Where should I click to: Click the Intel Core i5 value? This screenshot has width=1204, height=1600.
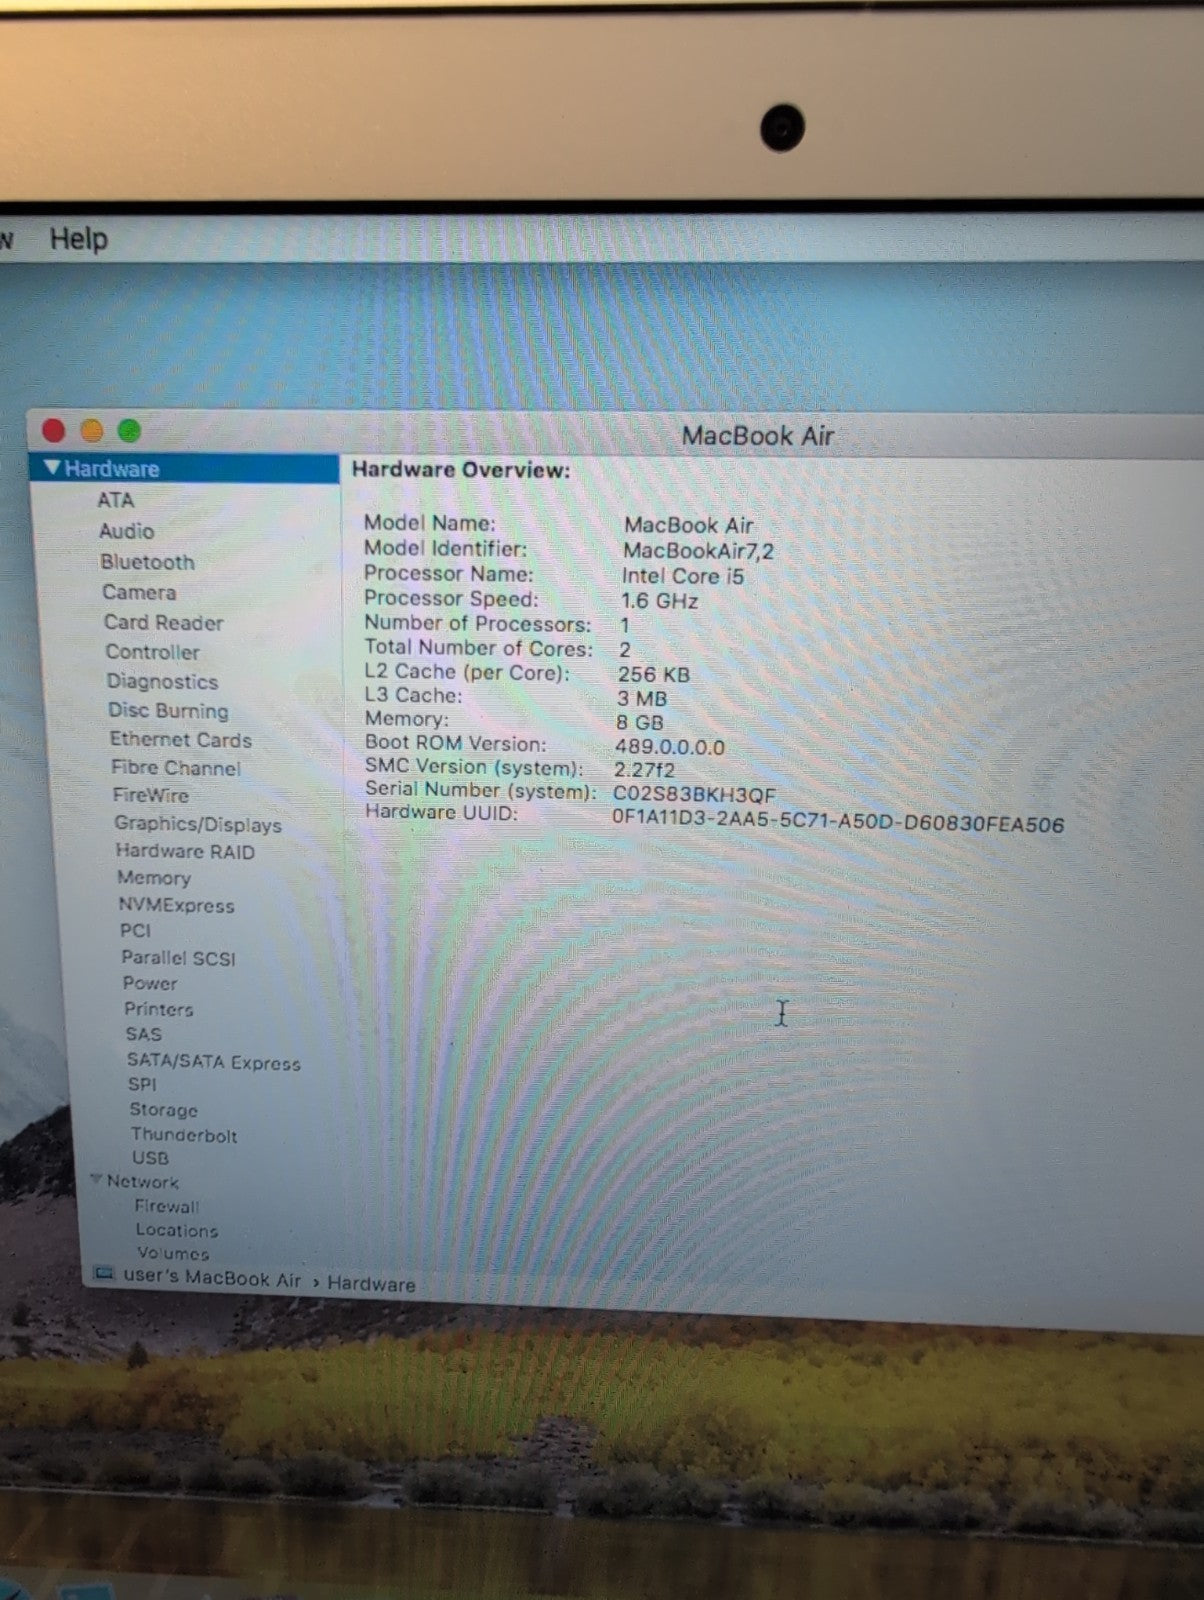pos(683,576)
